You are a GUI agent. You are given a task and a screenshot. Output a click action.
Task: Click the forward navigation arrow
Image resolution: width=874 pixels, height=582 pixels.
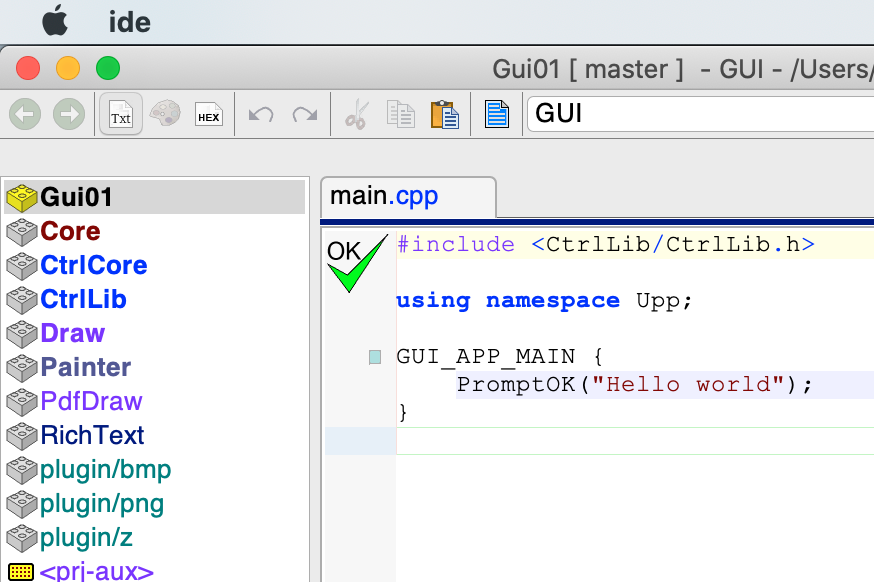coord(69,115)
